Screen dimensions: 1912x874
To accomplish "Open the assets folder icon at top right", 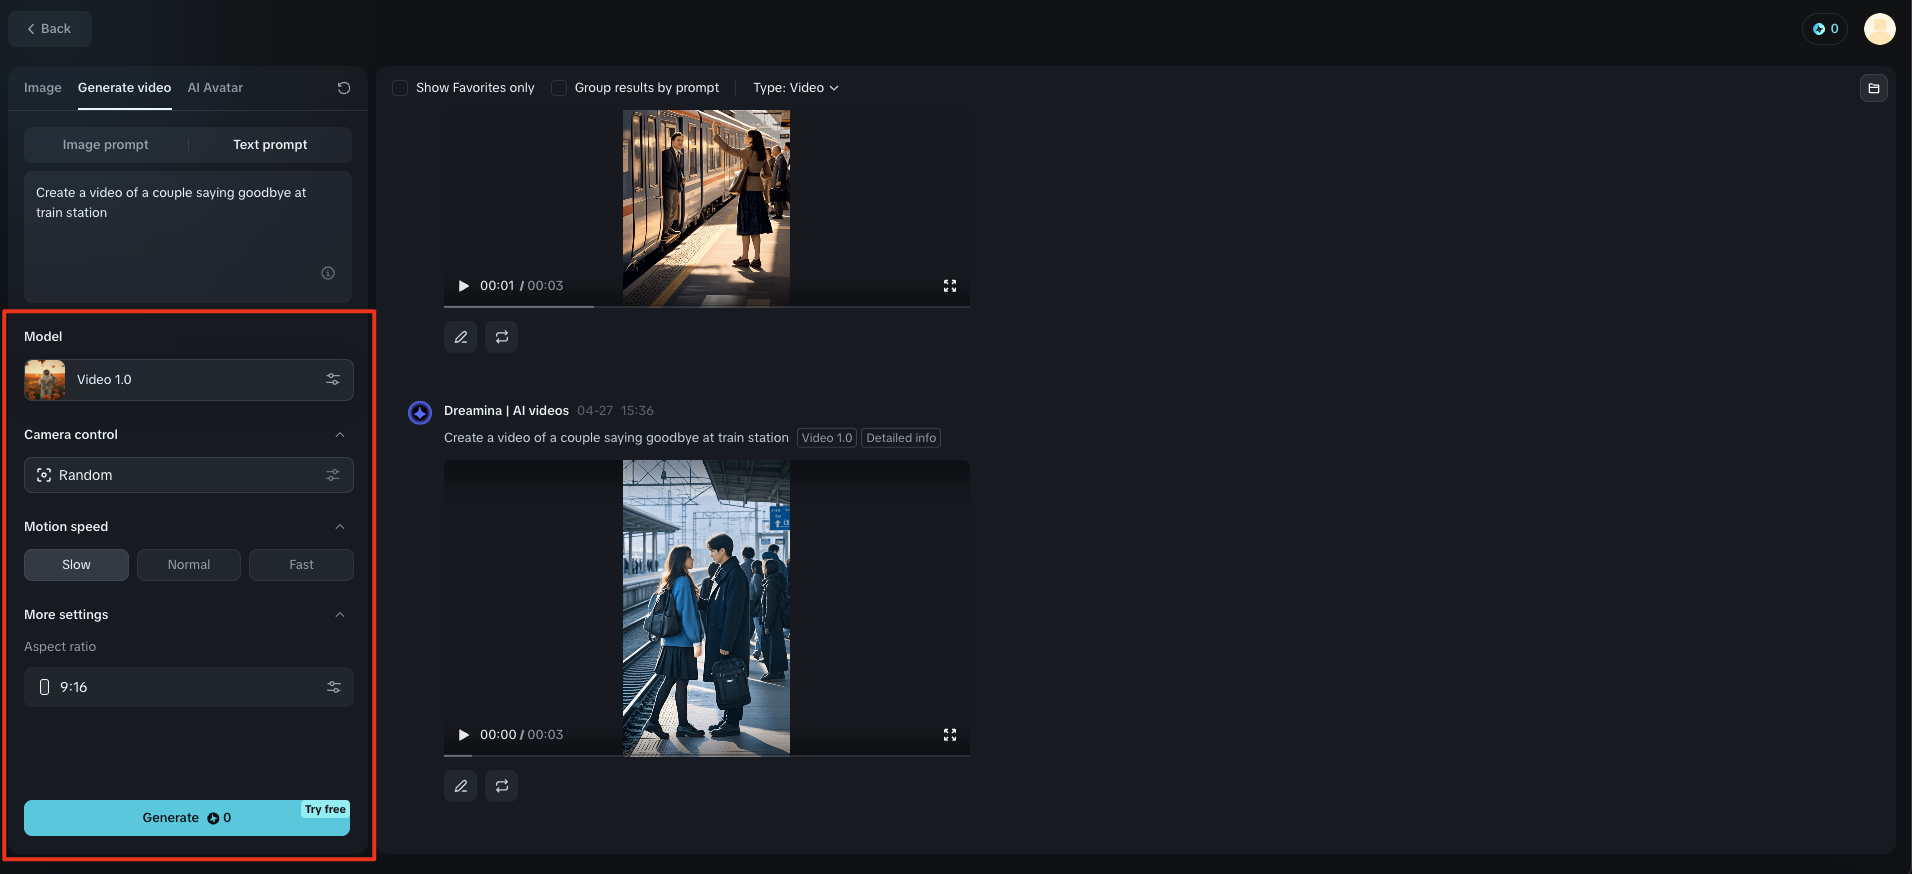I will tap(1874, 88).
